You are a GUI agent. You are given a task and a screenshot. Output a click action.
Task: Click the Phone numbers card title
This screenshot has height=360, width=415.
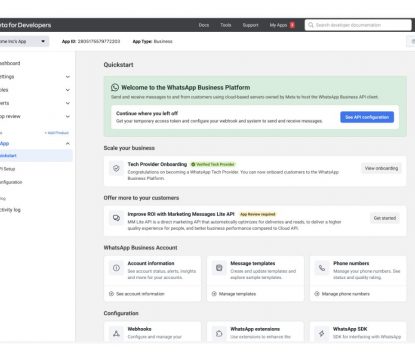351,263
